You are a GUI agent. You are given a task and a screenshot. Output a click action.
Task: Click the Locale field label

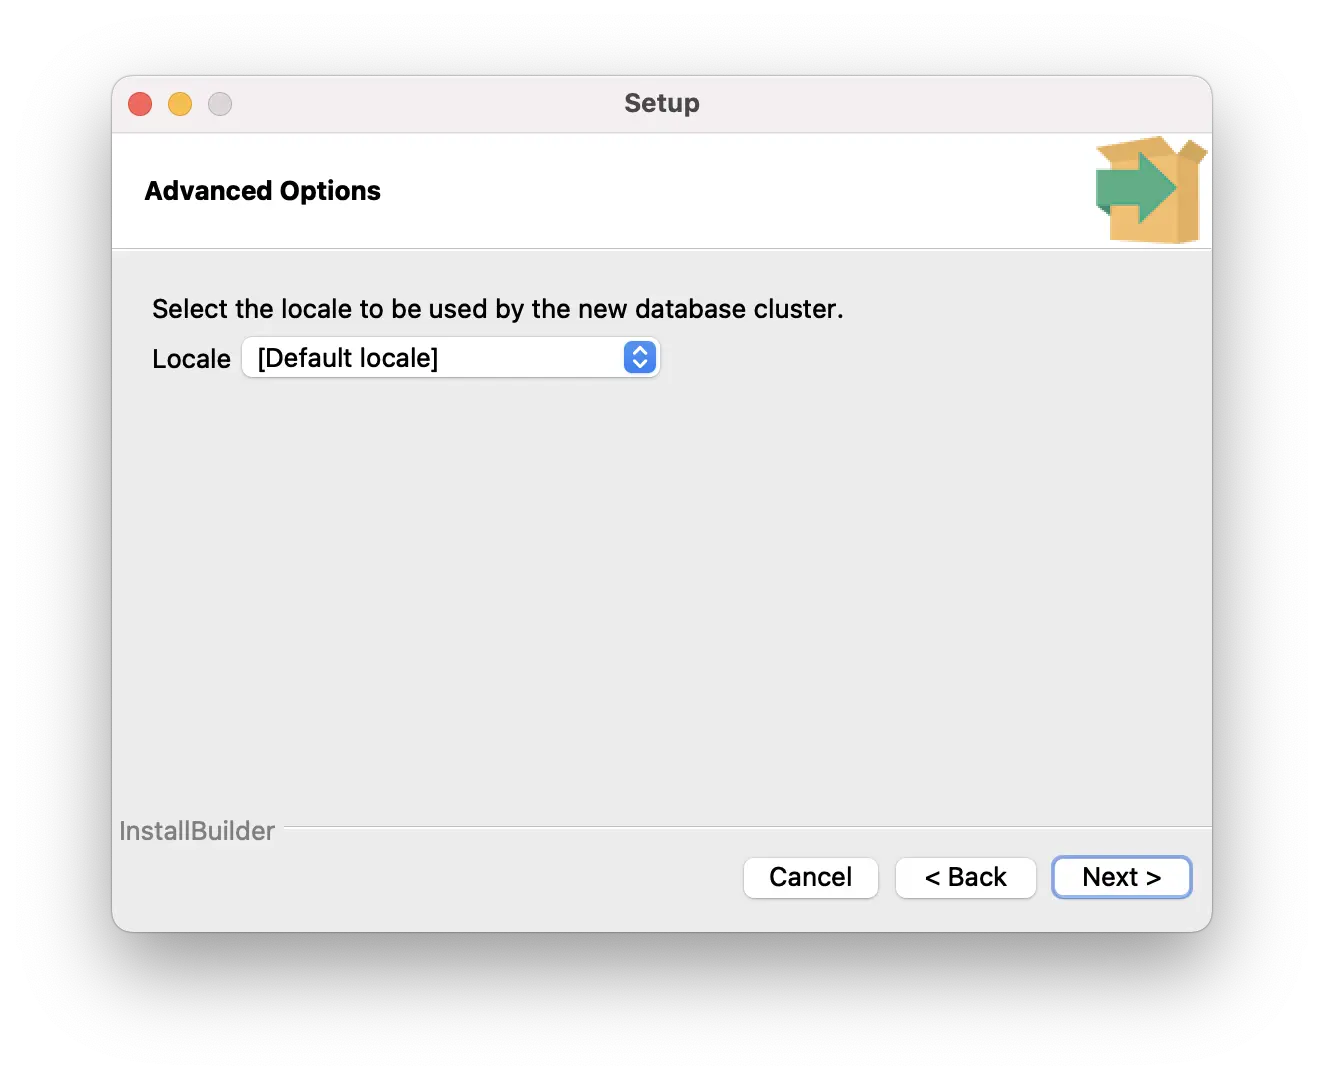tap(191, 359)
